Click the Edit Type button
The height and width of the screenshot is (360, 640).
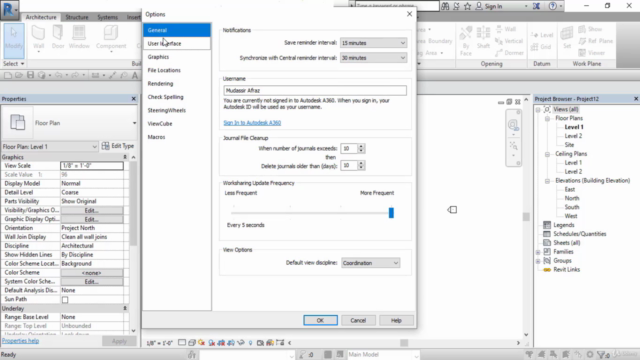(118, 146)
